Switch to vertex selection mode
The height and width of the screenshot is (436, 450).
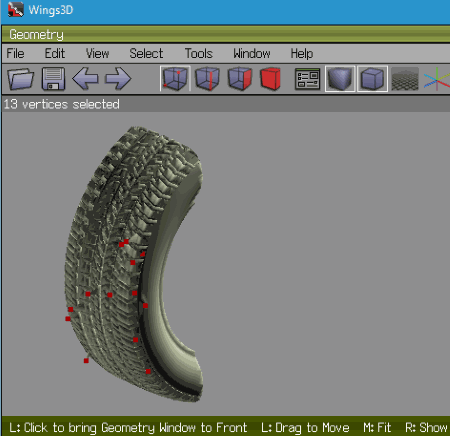pyautogui.click(x=175, y=79)
